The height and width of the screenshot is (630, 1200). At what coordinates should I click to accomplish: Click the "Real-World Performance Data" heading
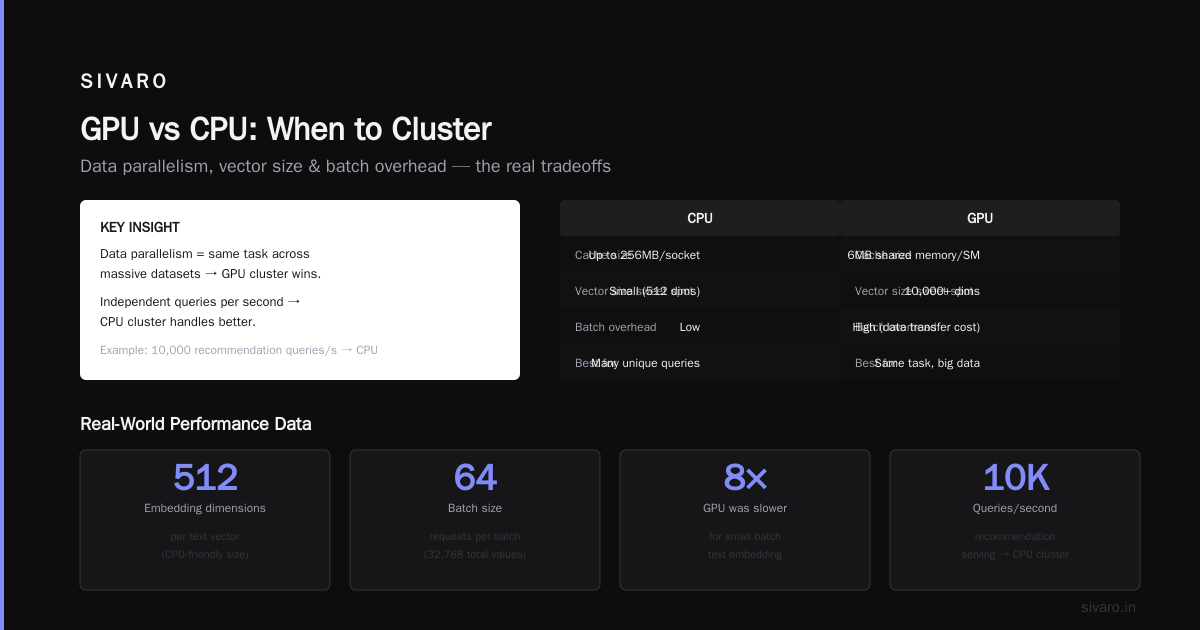pyautogui.click(x=196, y=424)
